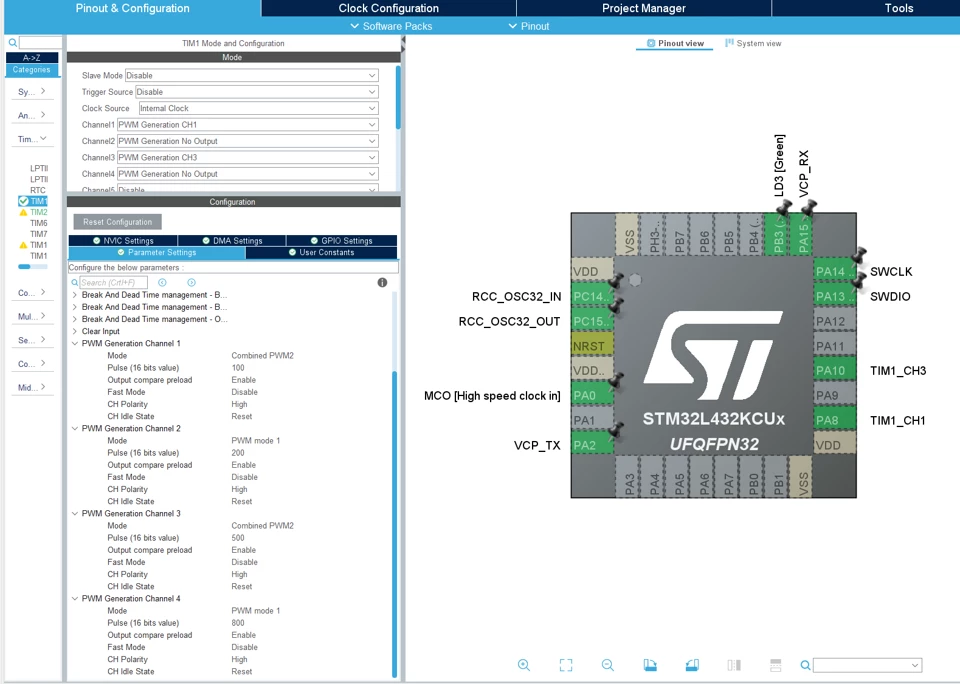The image size is (960, 684).
Task: Select PA10 pin assigned to TIM1_CH3
Action: (834, 370)
